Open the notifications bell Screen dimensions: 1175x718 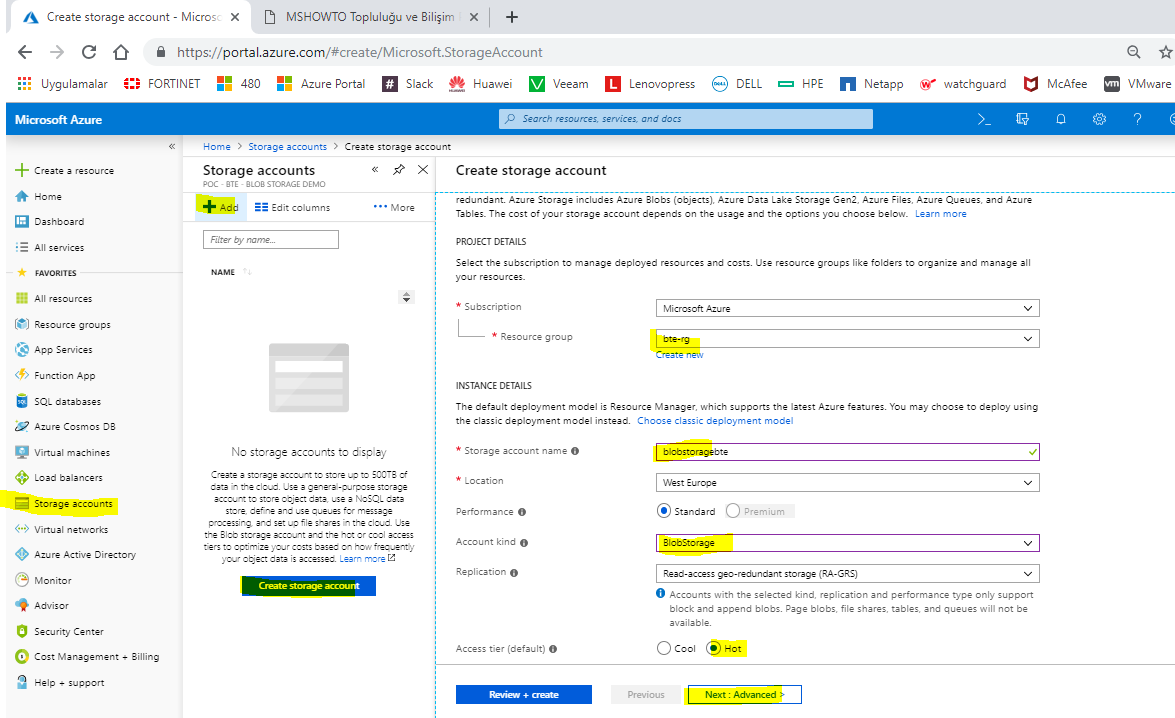click(1060, 119)
